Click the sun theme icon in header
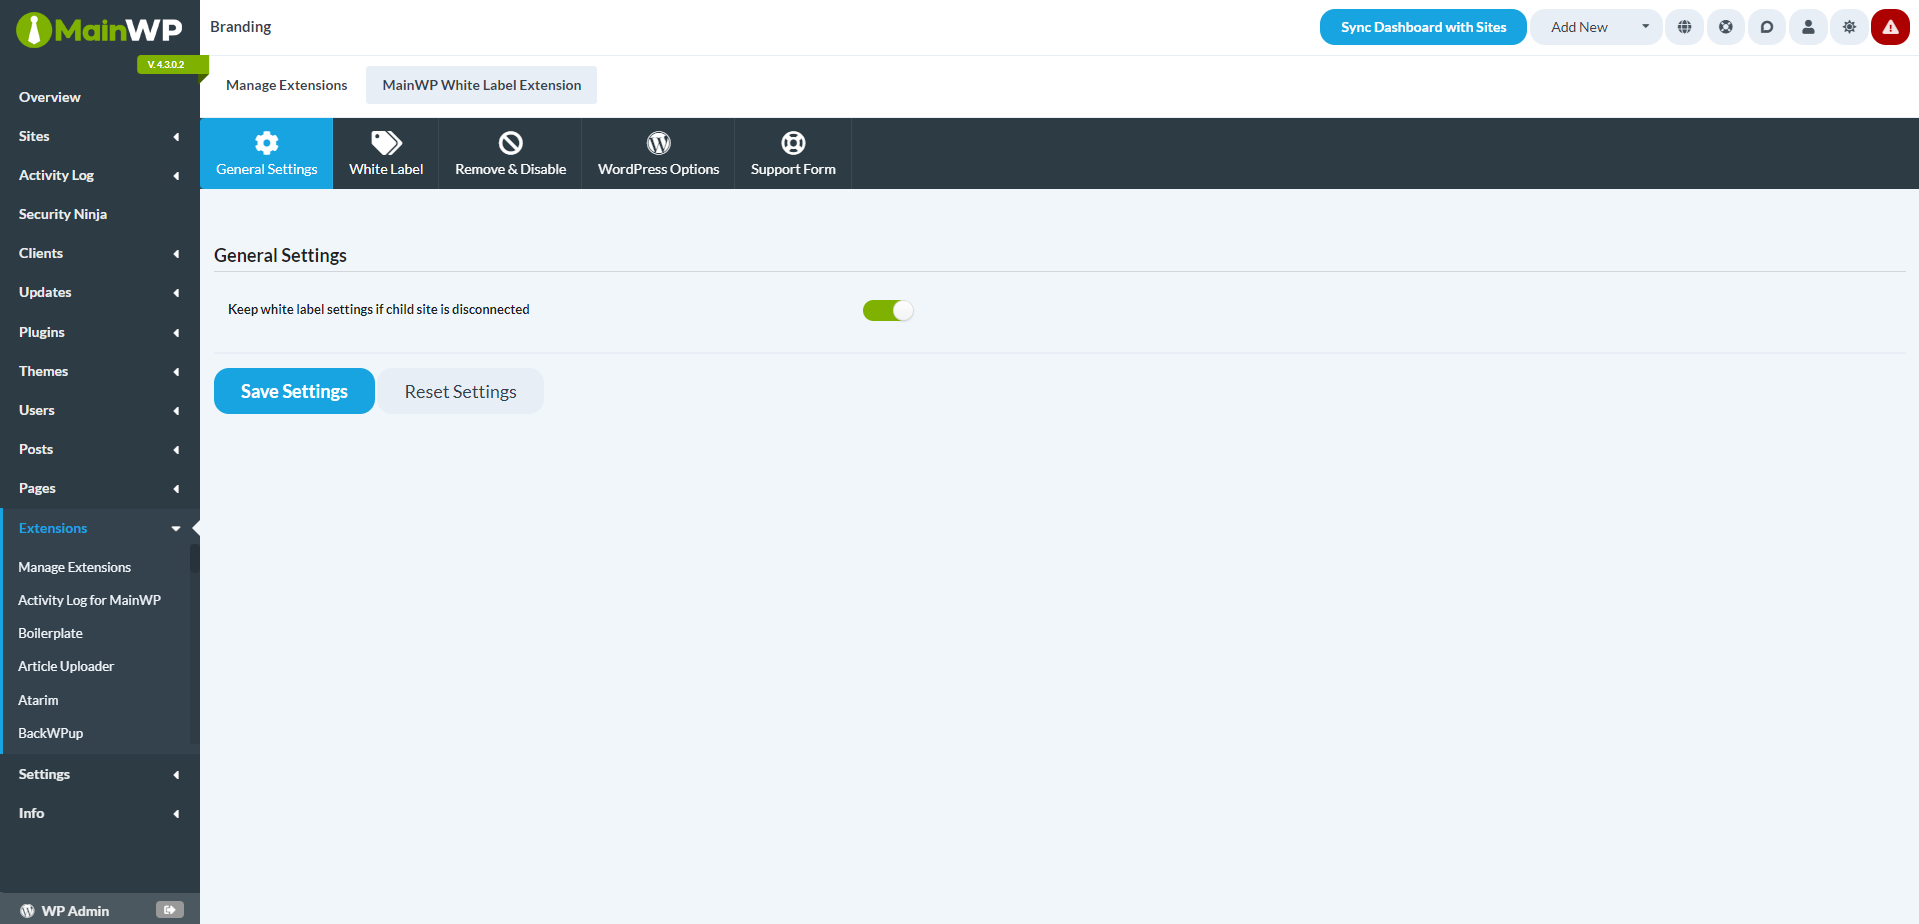 click(x=1849, y=27)
